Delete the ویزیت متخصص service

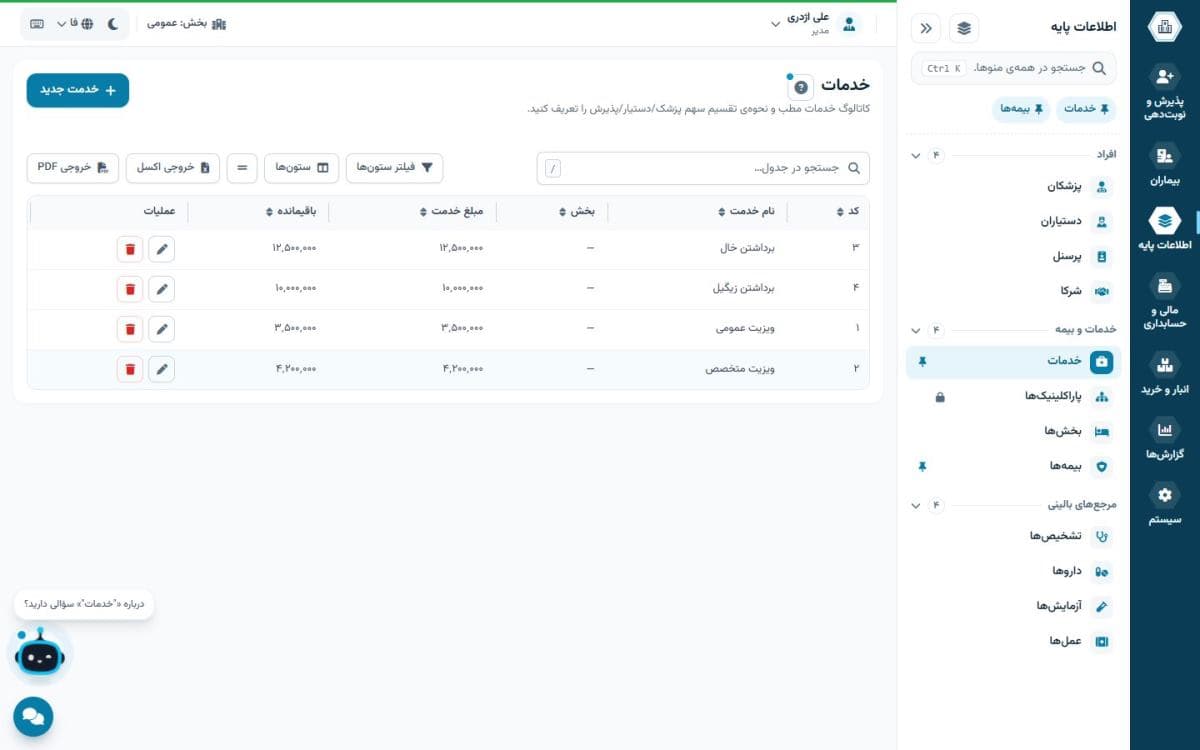(x=130, y=370)
